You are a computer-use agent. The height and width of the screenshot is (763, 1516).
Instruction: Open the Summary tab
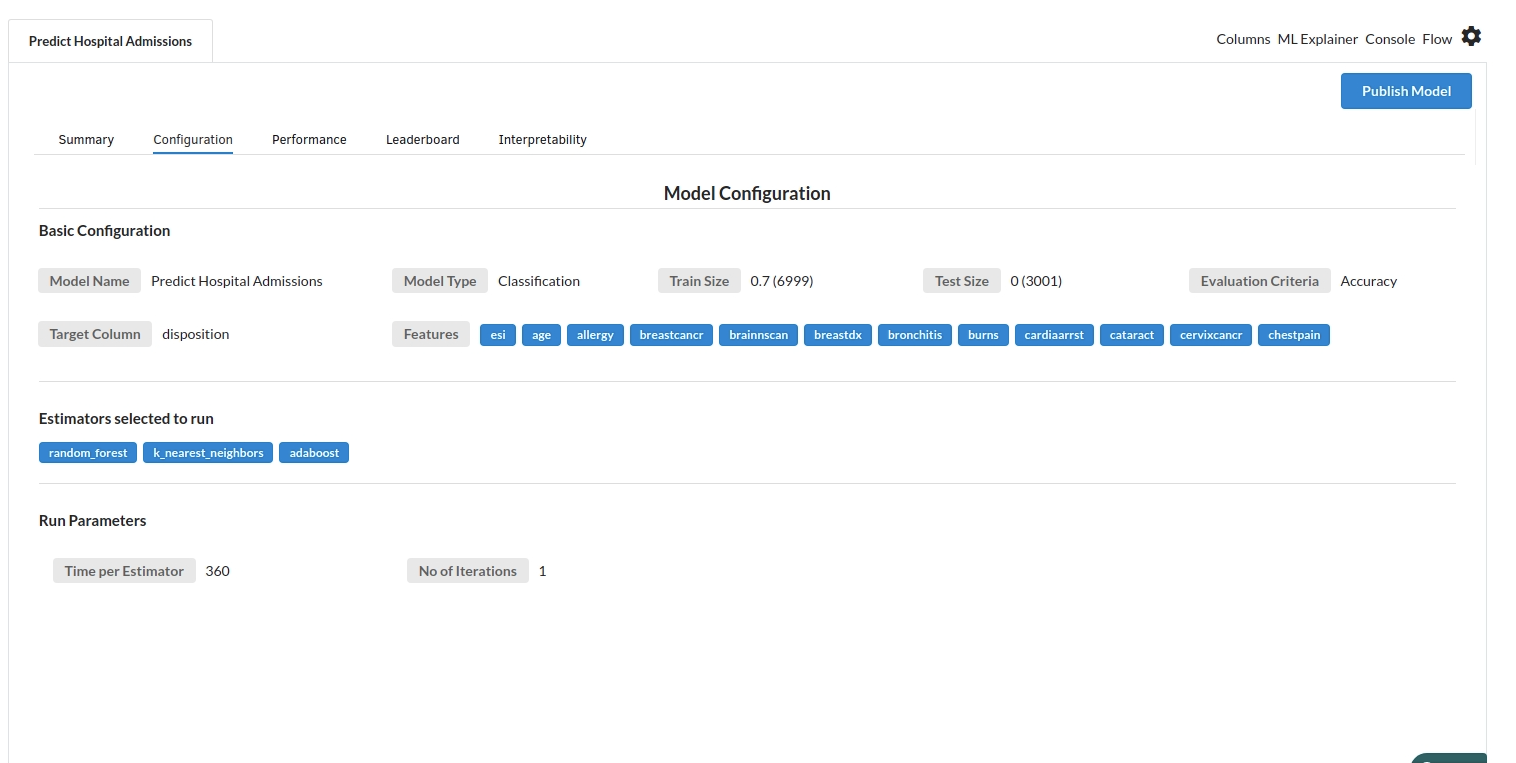pos(86,140)
